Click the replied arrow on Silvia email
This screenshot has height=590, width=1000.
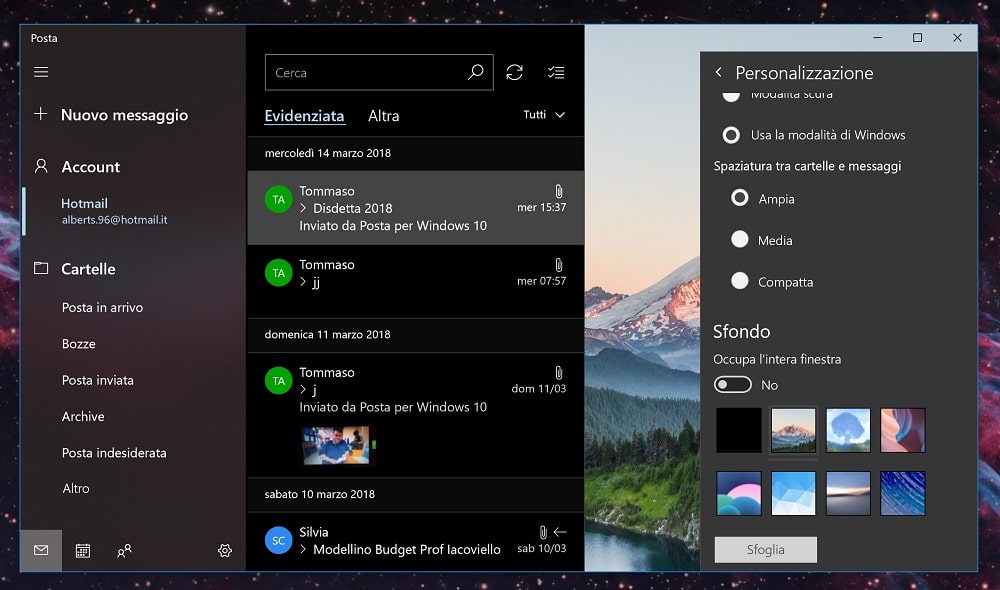[560, 532]
